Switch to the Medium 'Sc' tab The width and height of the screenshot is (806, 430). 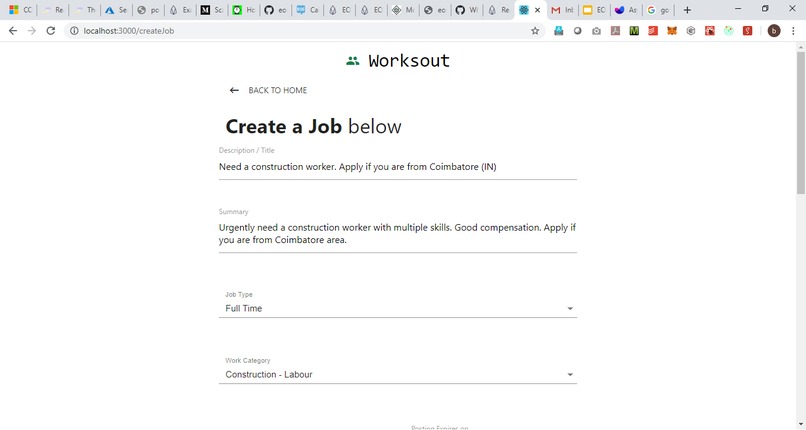[212, 10]
